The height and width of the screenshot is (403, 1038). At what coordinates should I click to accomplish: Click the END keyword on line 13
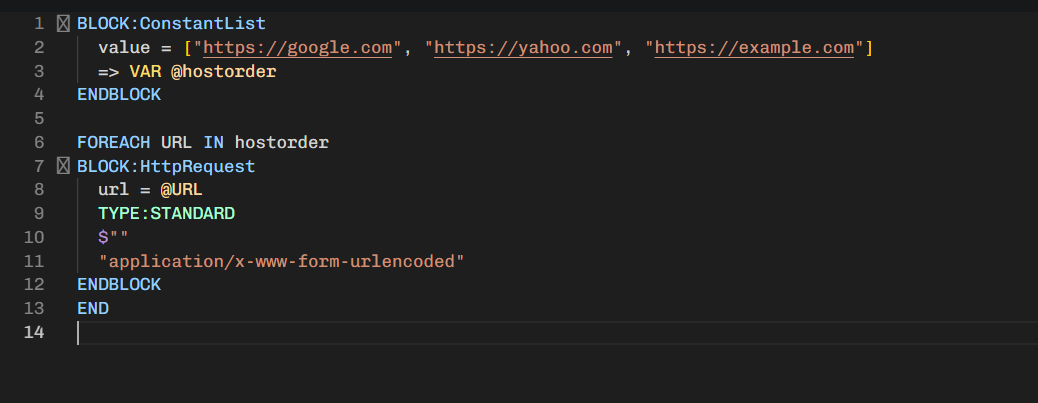tap(93, 308)
